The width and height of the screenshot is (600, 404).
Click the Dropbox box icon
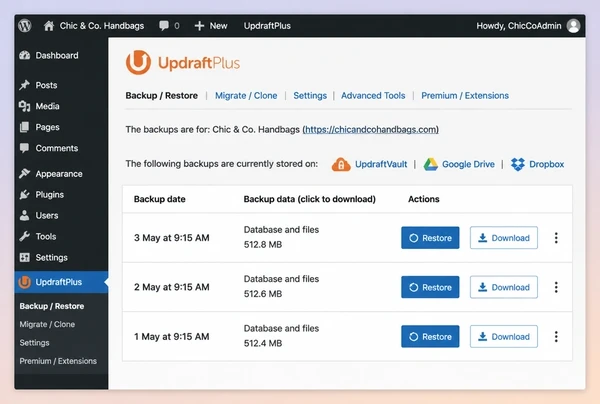[x=518, y=164]
